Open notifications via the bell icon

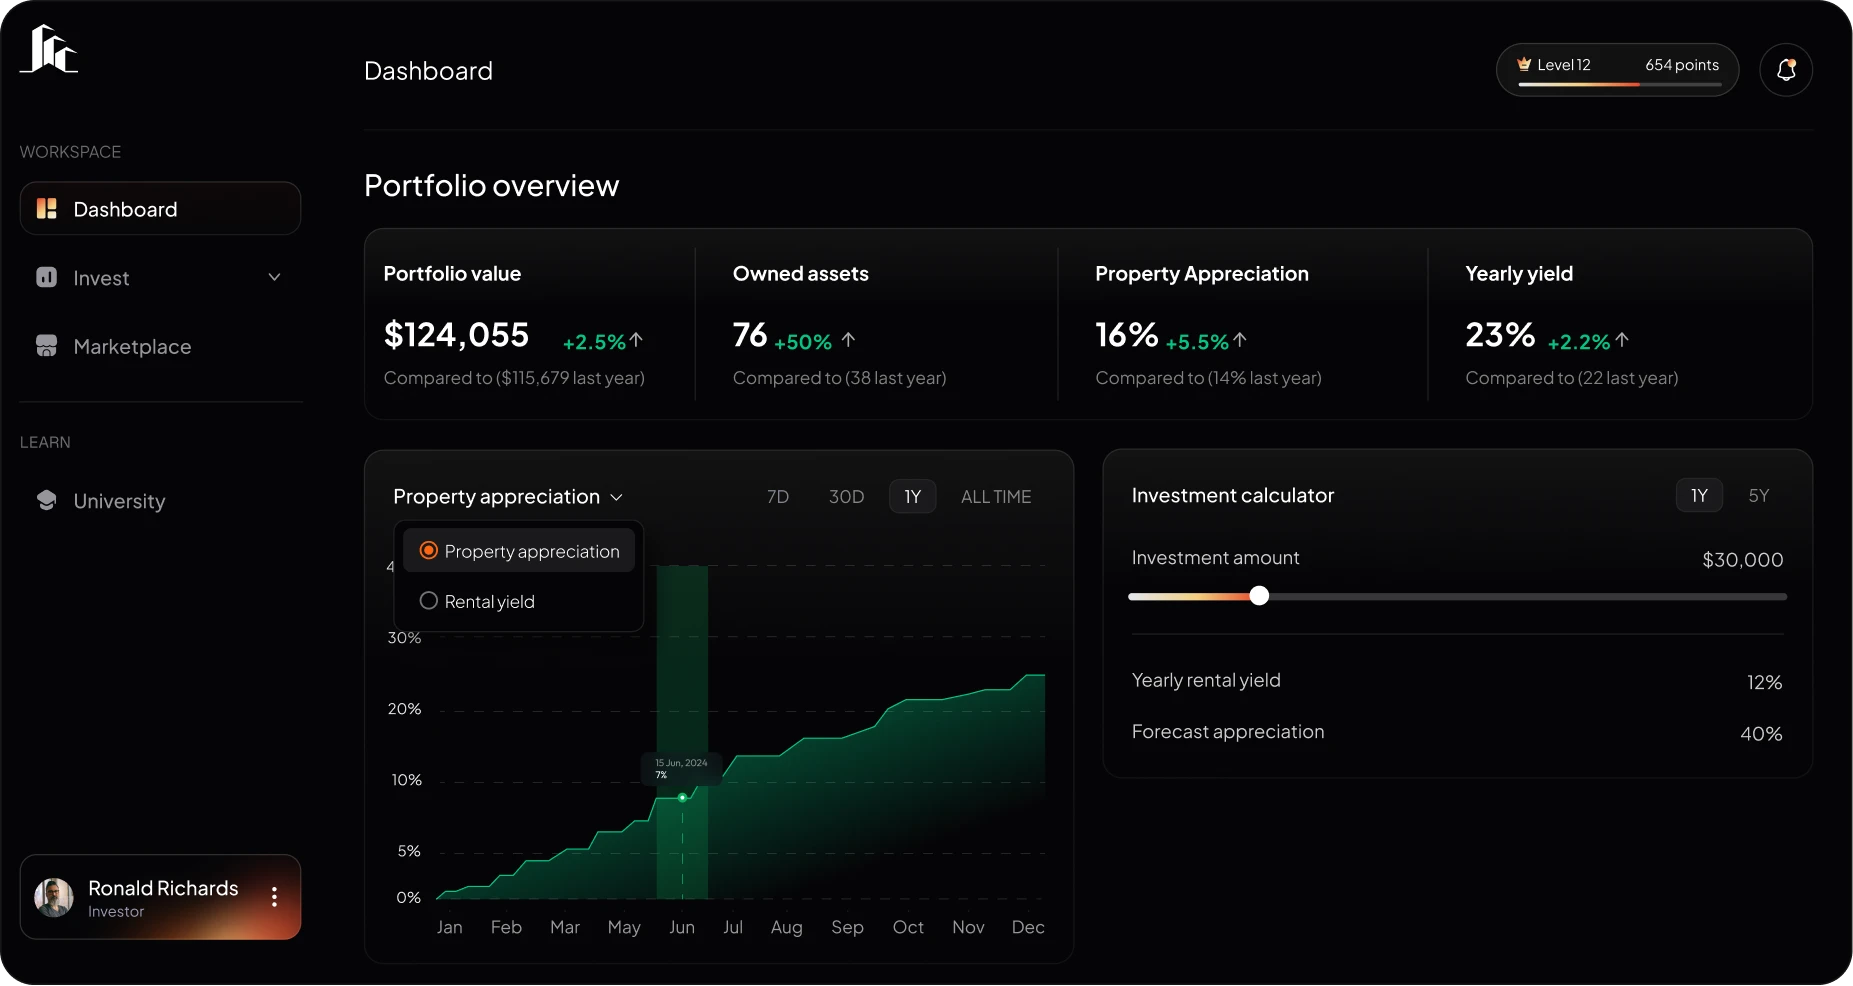pos(1787,69)
